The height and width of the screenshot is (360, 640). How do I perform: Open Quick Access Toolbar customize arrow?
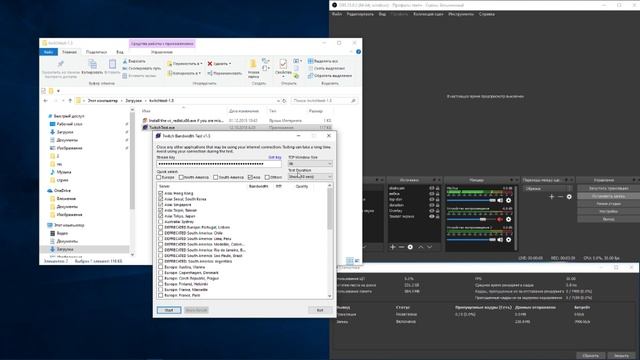point(58,91)
